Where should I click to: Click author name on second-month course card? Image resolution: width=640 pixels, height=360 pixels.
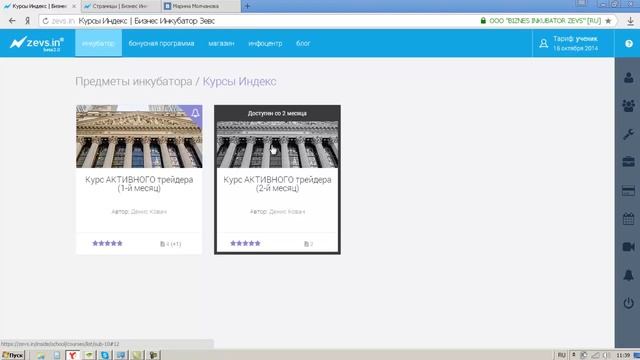(x=287, y=211)
